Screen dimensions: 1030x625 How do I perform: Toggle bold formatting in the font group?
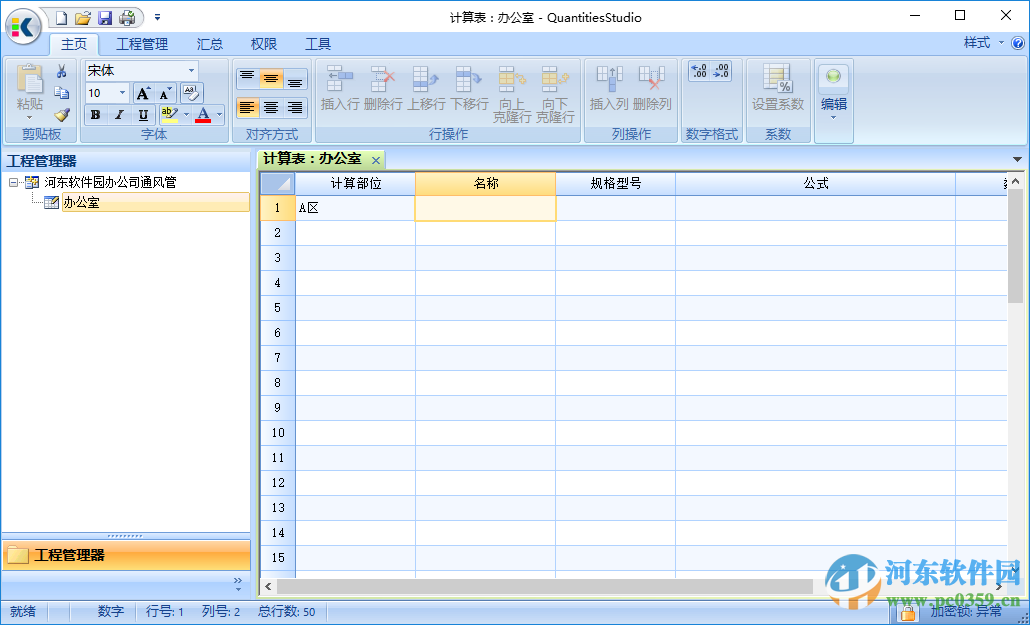[94, 115]
